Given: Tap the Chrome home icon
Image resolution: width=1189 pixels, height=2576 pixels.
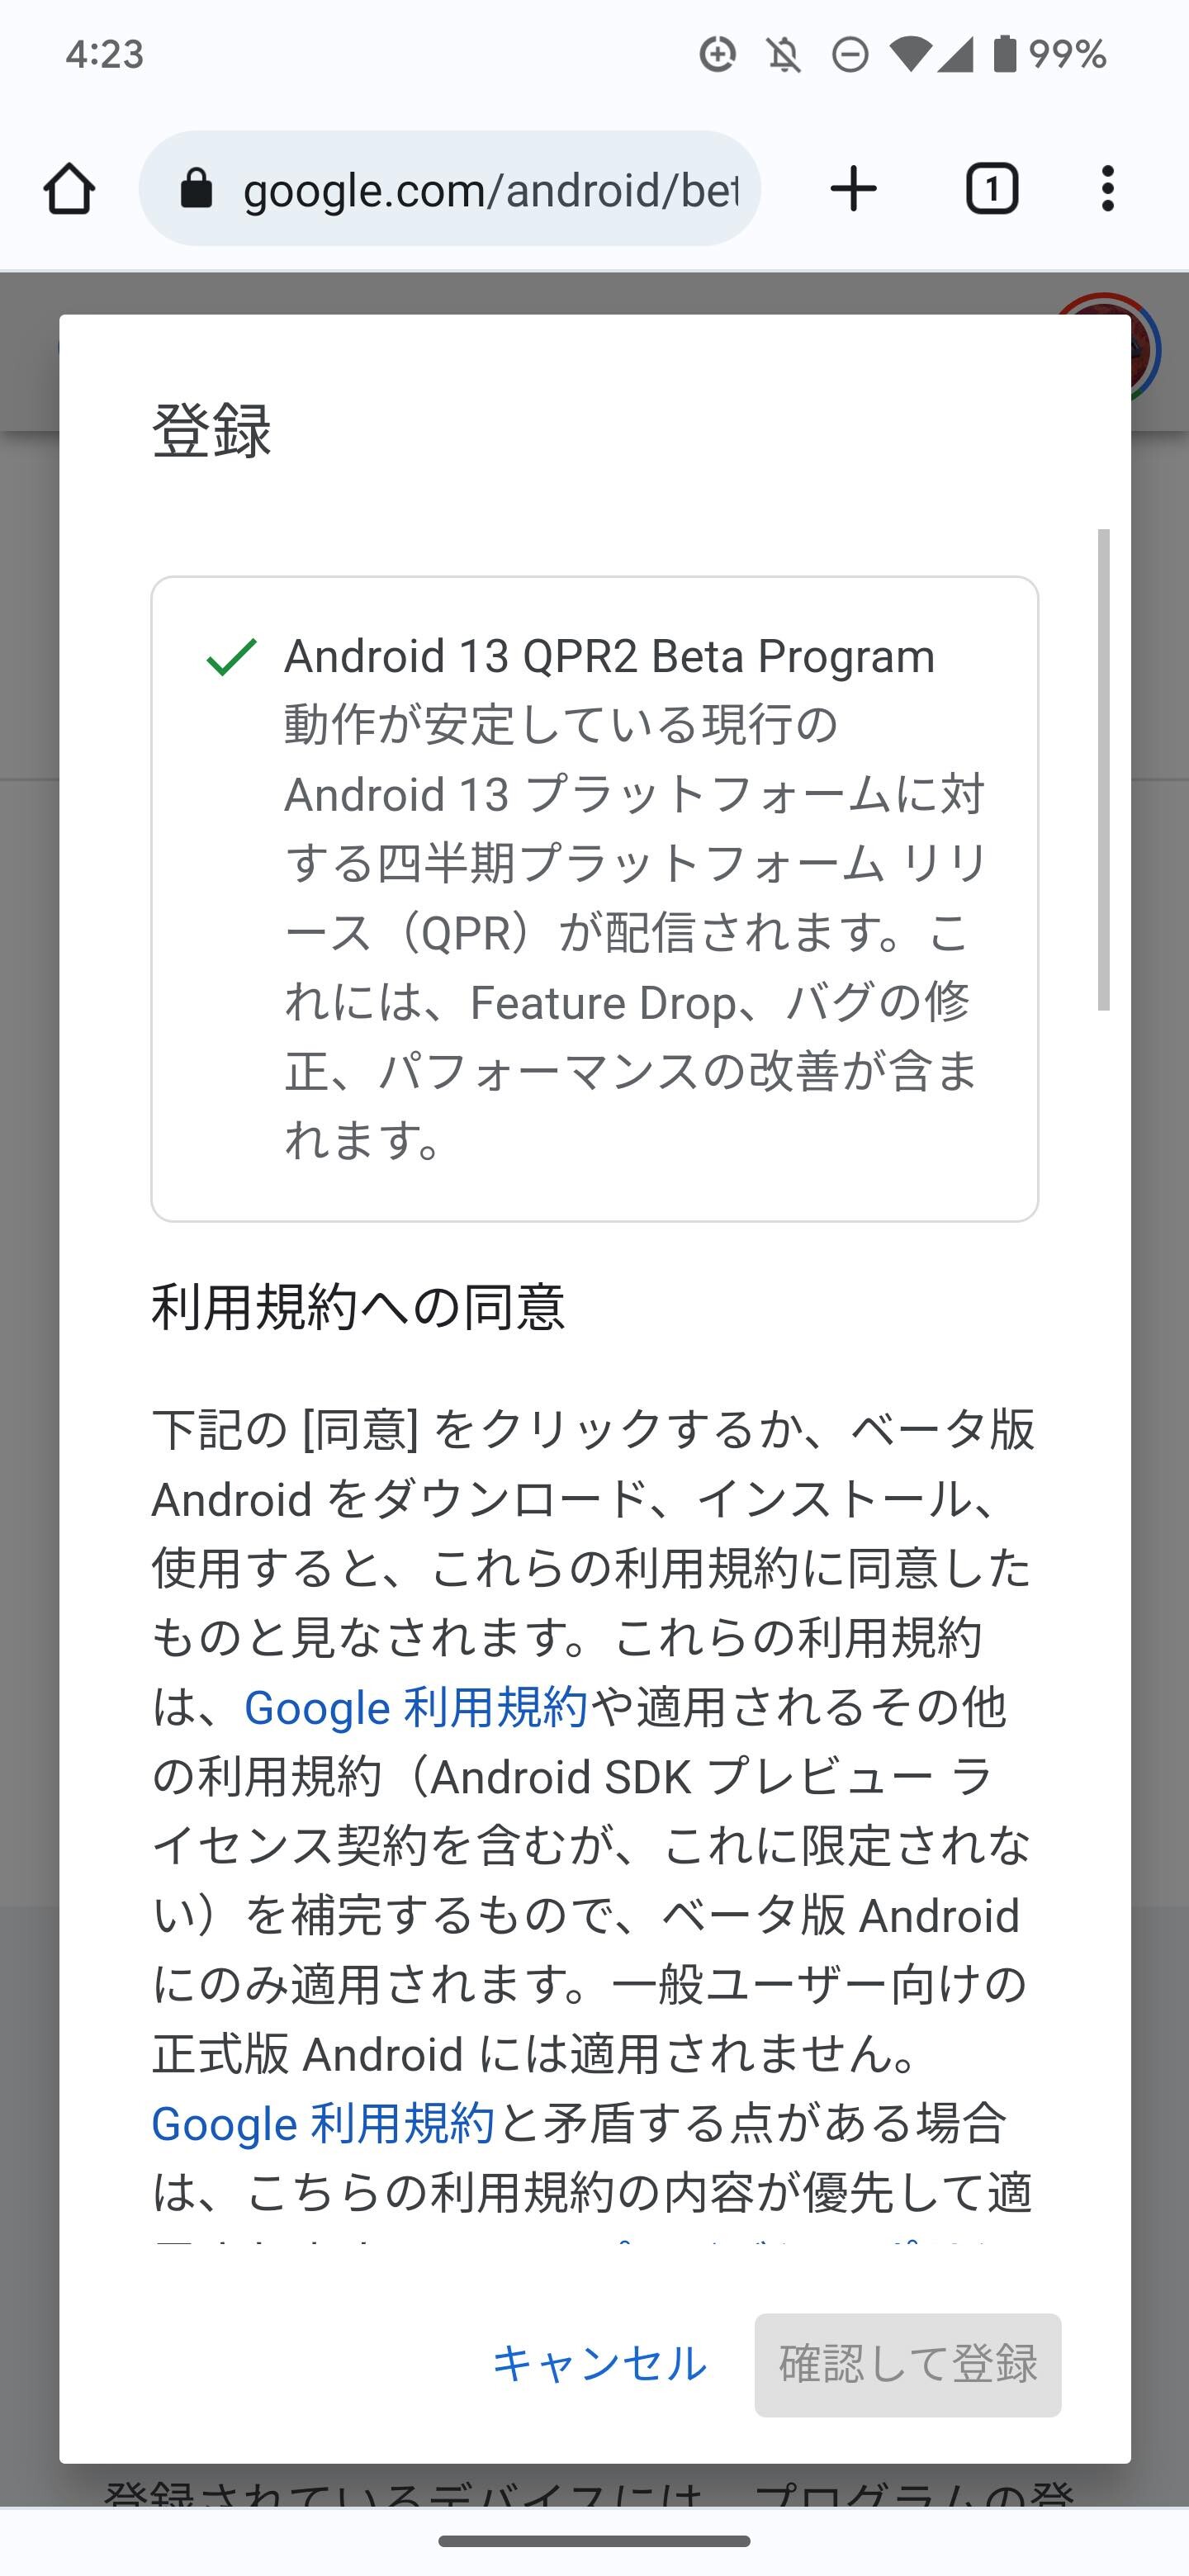Looking at the screenshot, I should pyautogui.click(x=69, y=189).
